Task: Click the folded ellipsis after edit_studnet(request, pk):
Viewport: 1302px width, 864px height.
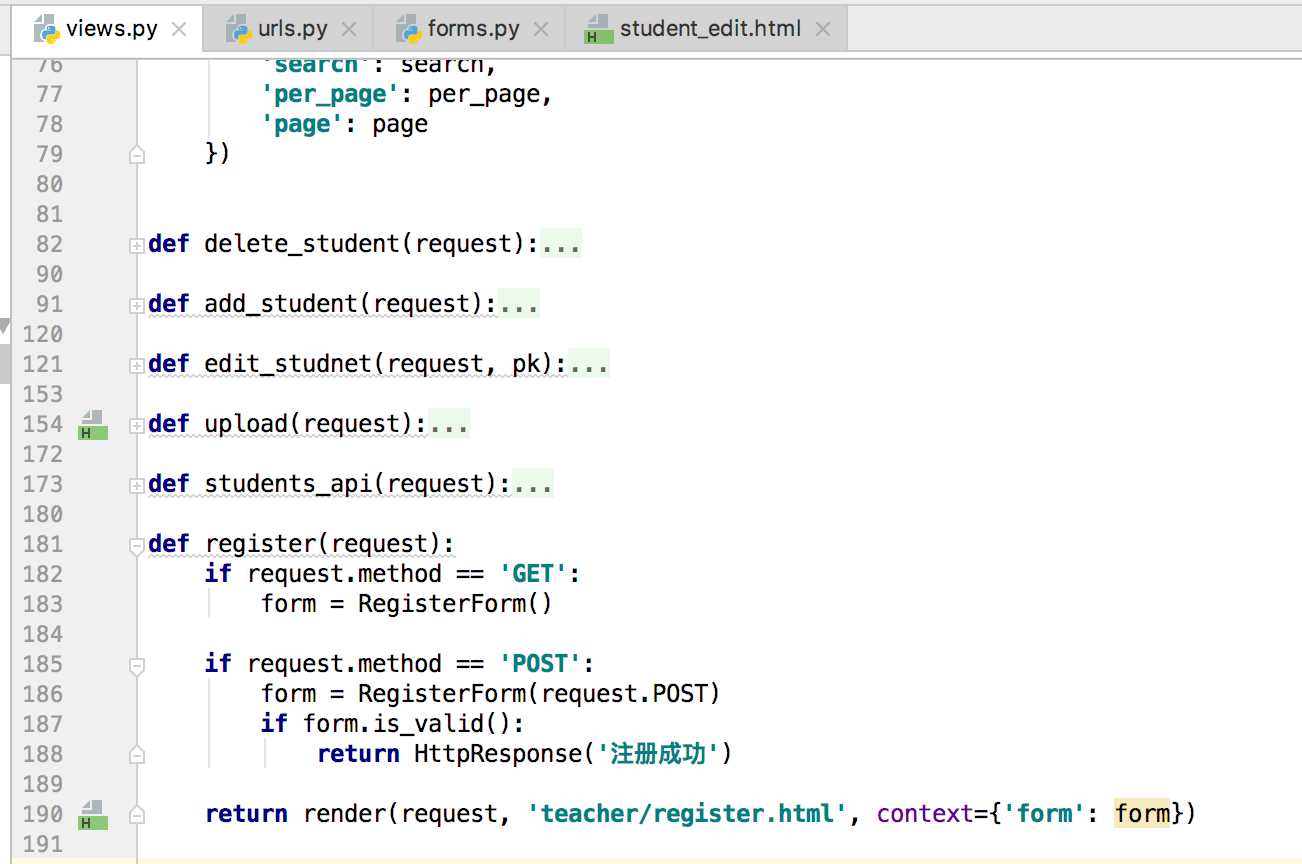Action: pyautogui.click(x=589, y=364)
